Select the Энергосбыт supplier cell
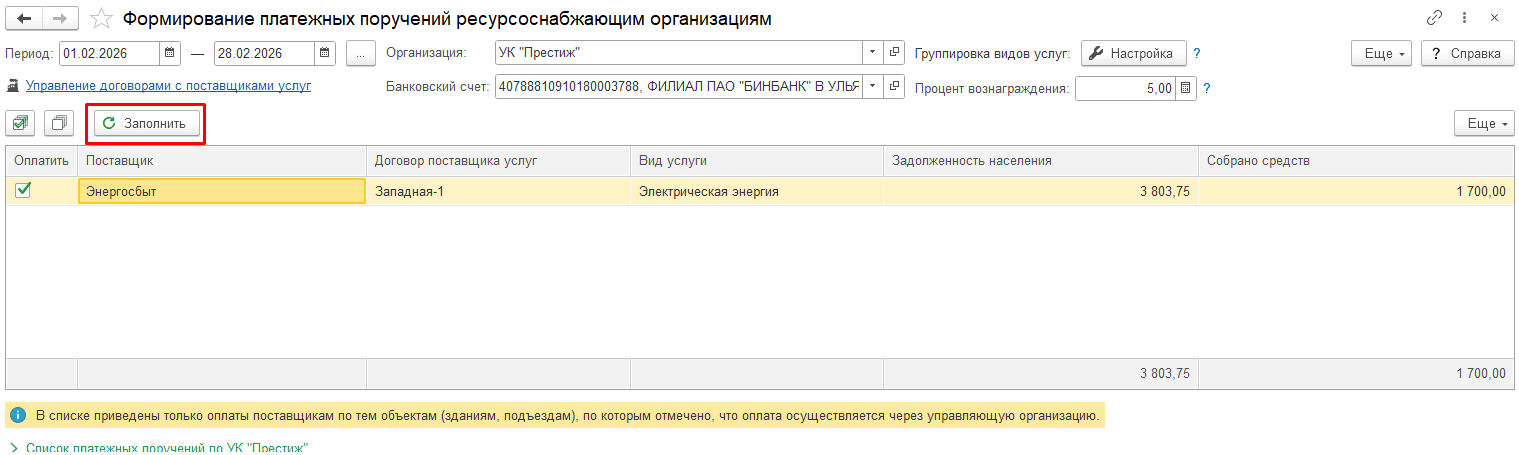 pos(221,191)
